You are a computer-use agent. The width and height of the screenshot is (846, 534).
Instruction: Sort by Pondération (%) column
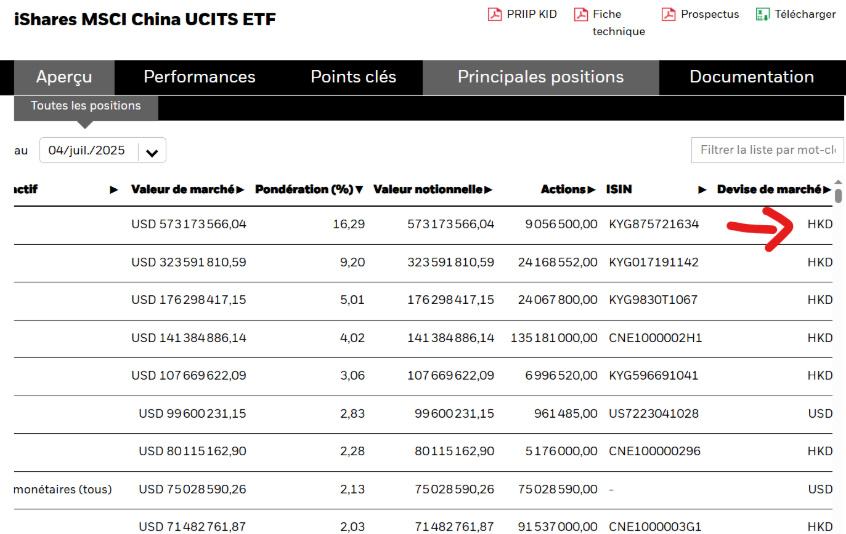tap(309, 189)
